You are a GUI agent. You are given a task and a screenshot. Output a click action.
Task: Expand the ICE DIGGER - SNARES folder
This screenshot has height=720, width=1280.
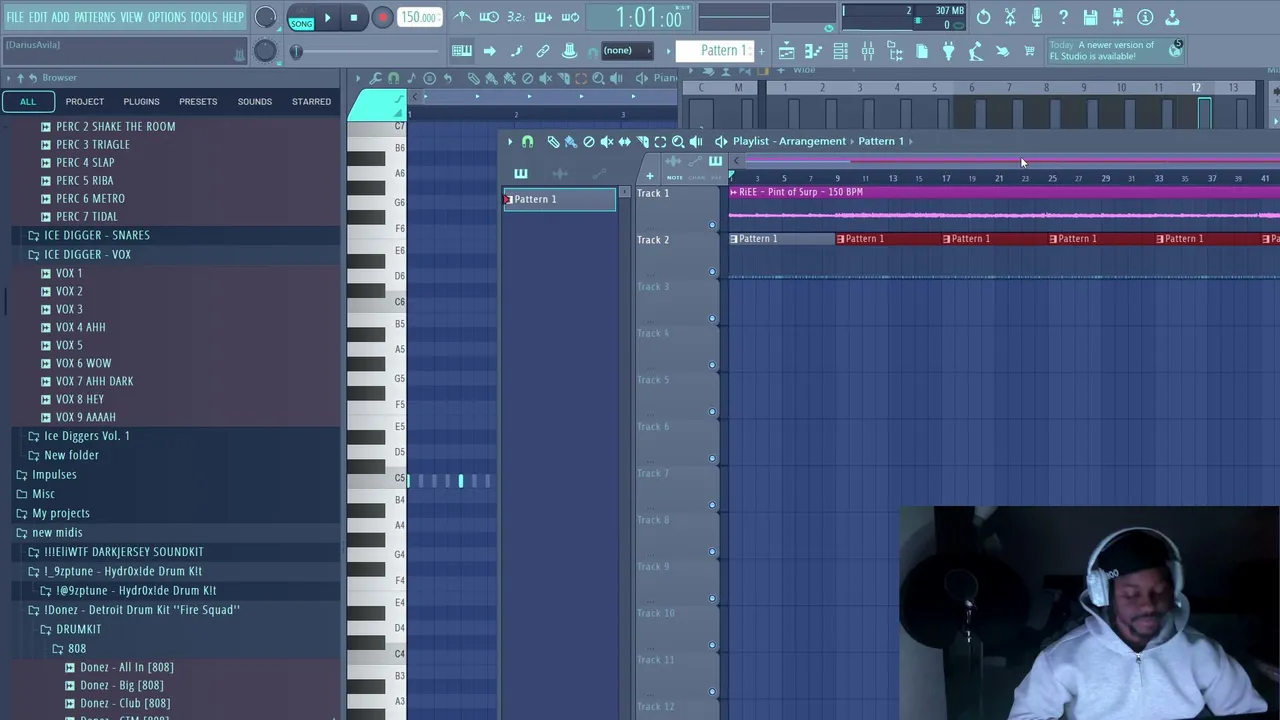(x=97, y=235)
